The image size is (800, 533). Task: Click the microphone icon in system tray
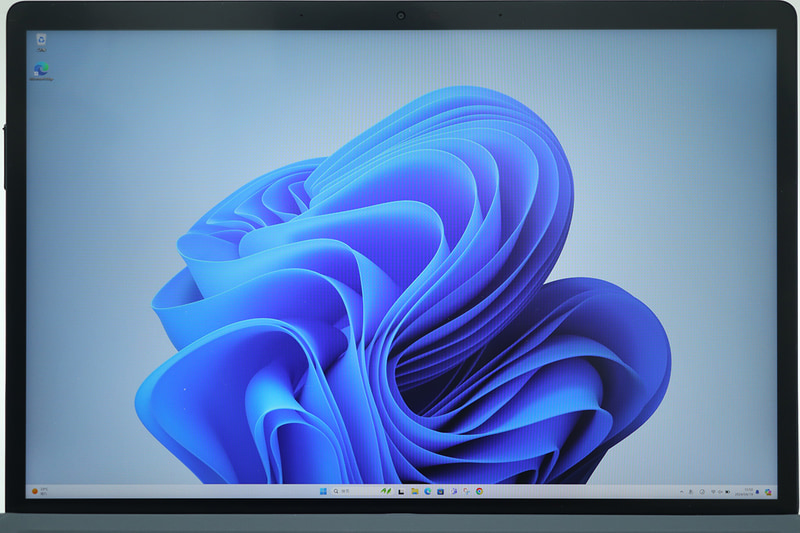click(x=690, y=492)
